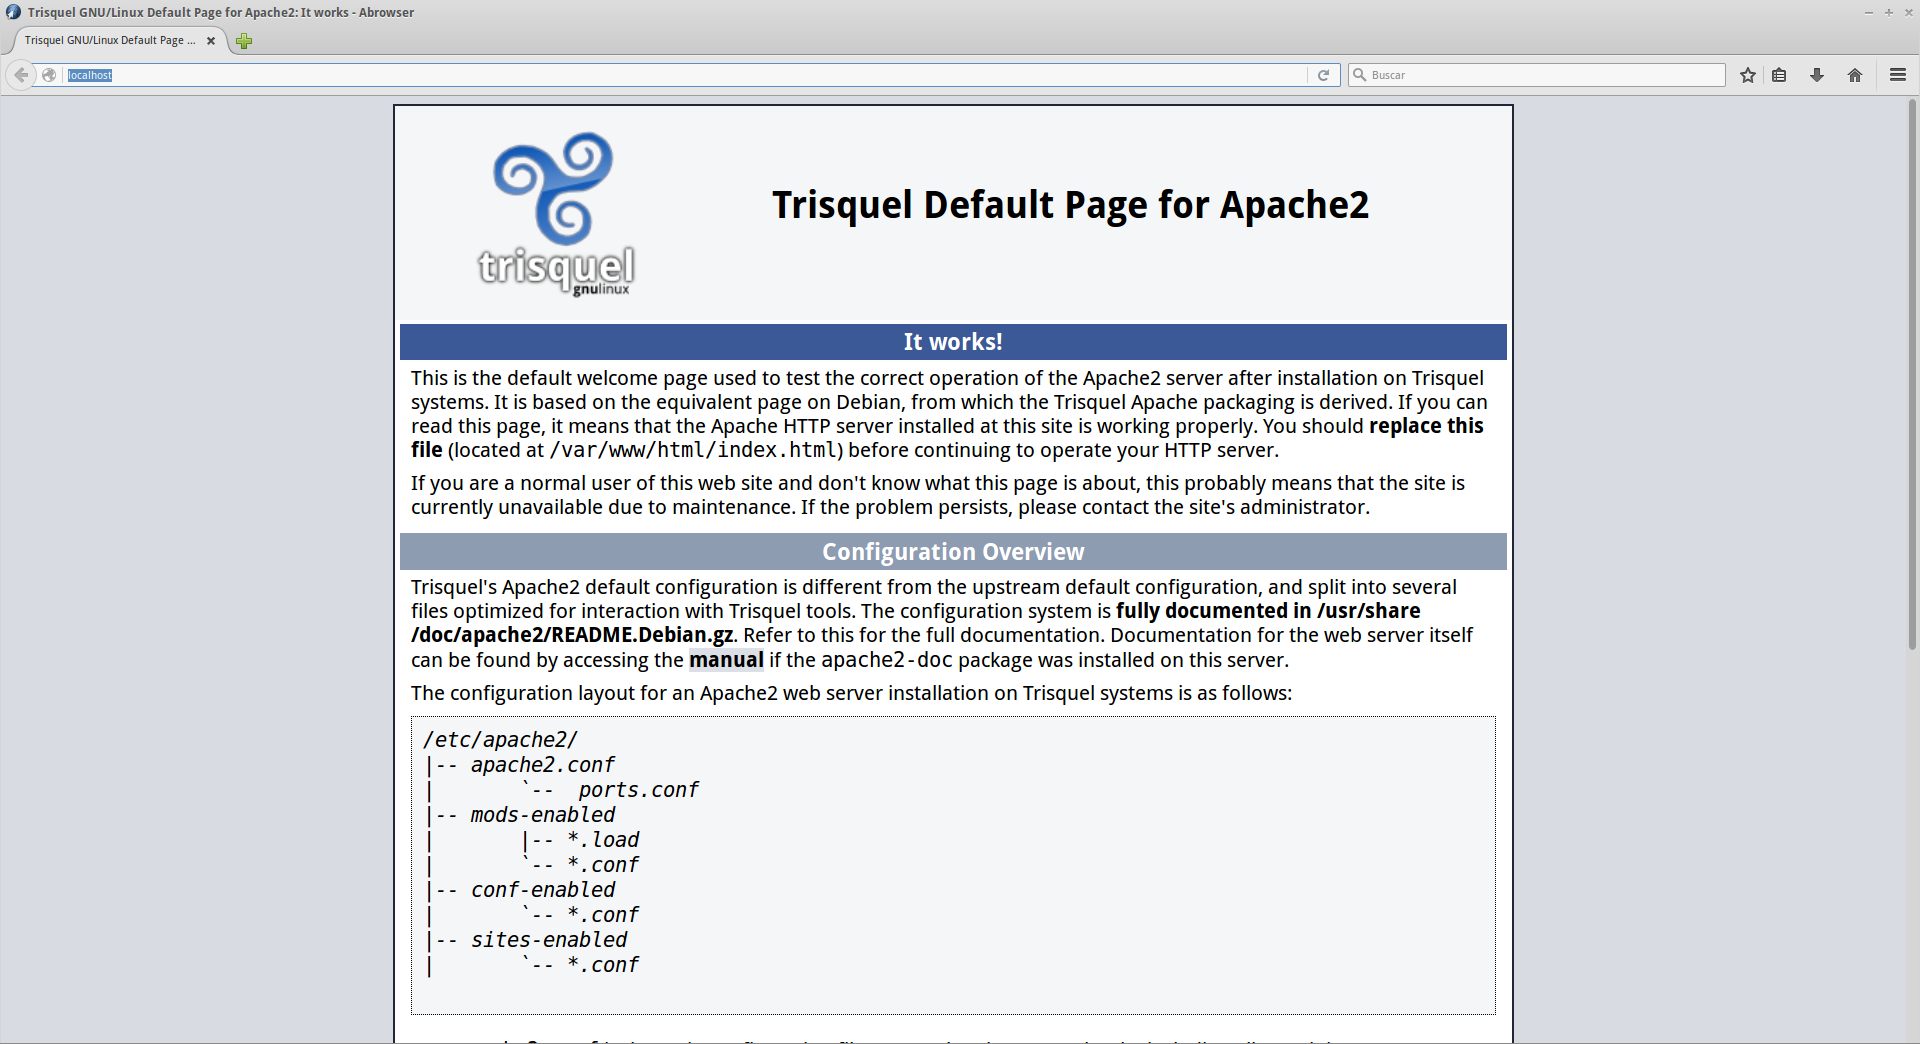
Task: Close the Trisquel Default Page tab
Action: [x=211, y=41]
